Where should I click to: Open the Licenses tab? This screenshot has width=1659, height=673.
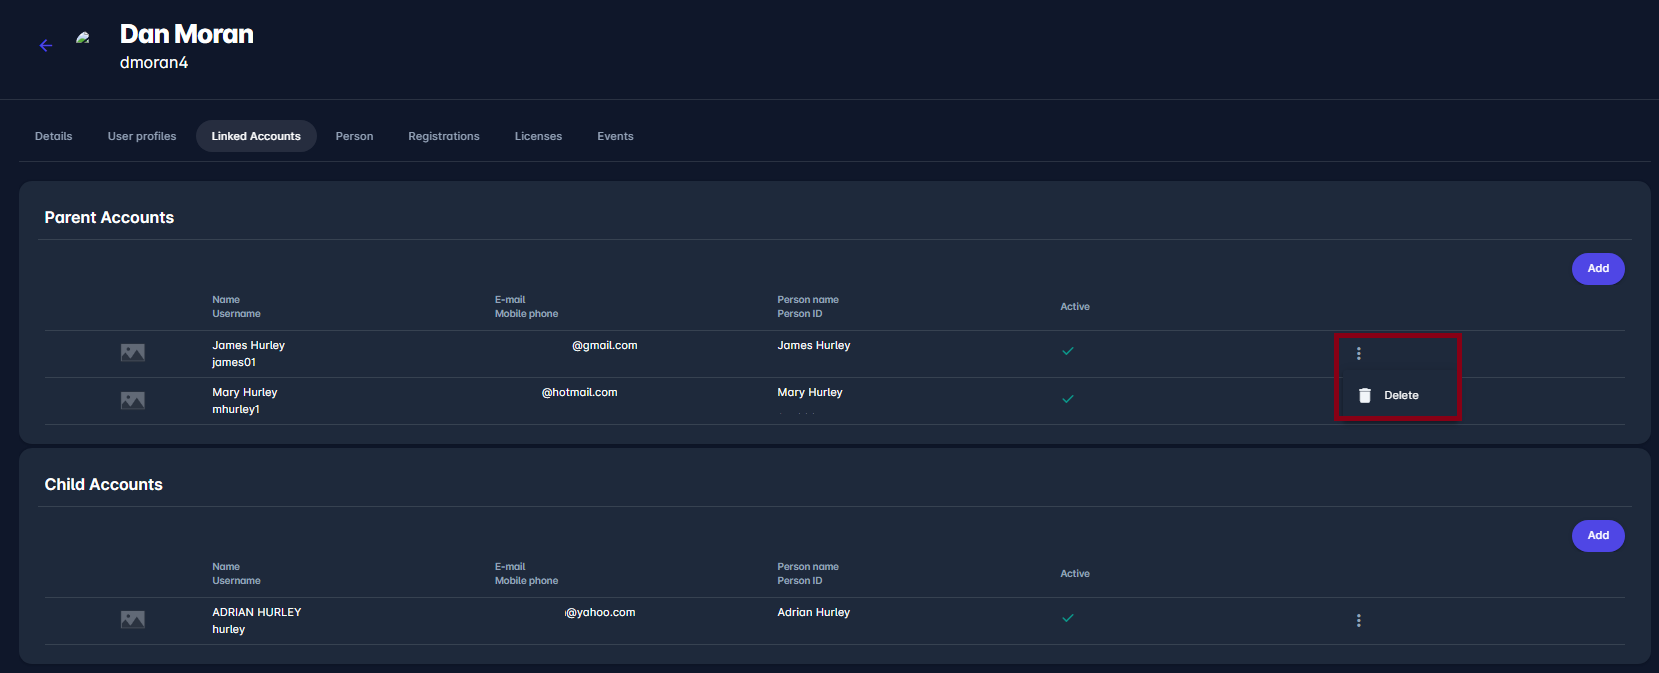pos(538,136)
